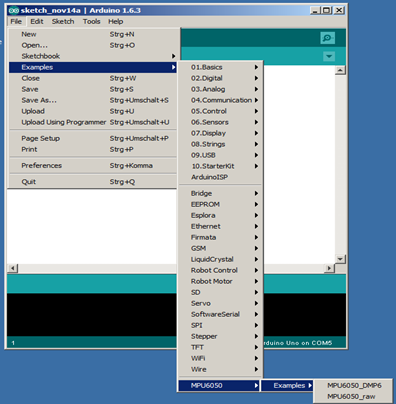Expand the 01.Basics examples submenu
The image size is (396, 404).
pos(220,67)
